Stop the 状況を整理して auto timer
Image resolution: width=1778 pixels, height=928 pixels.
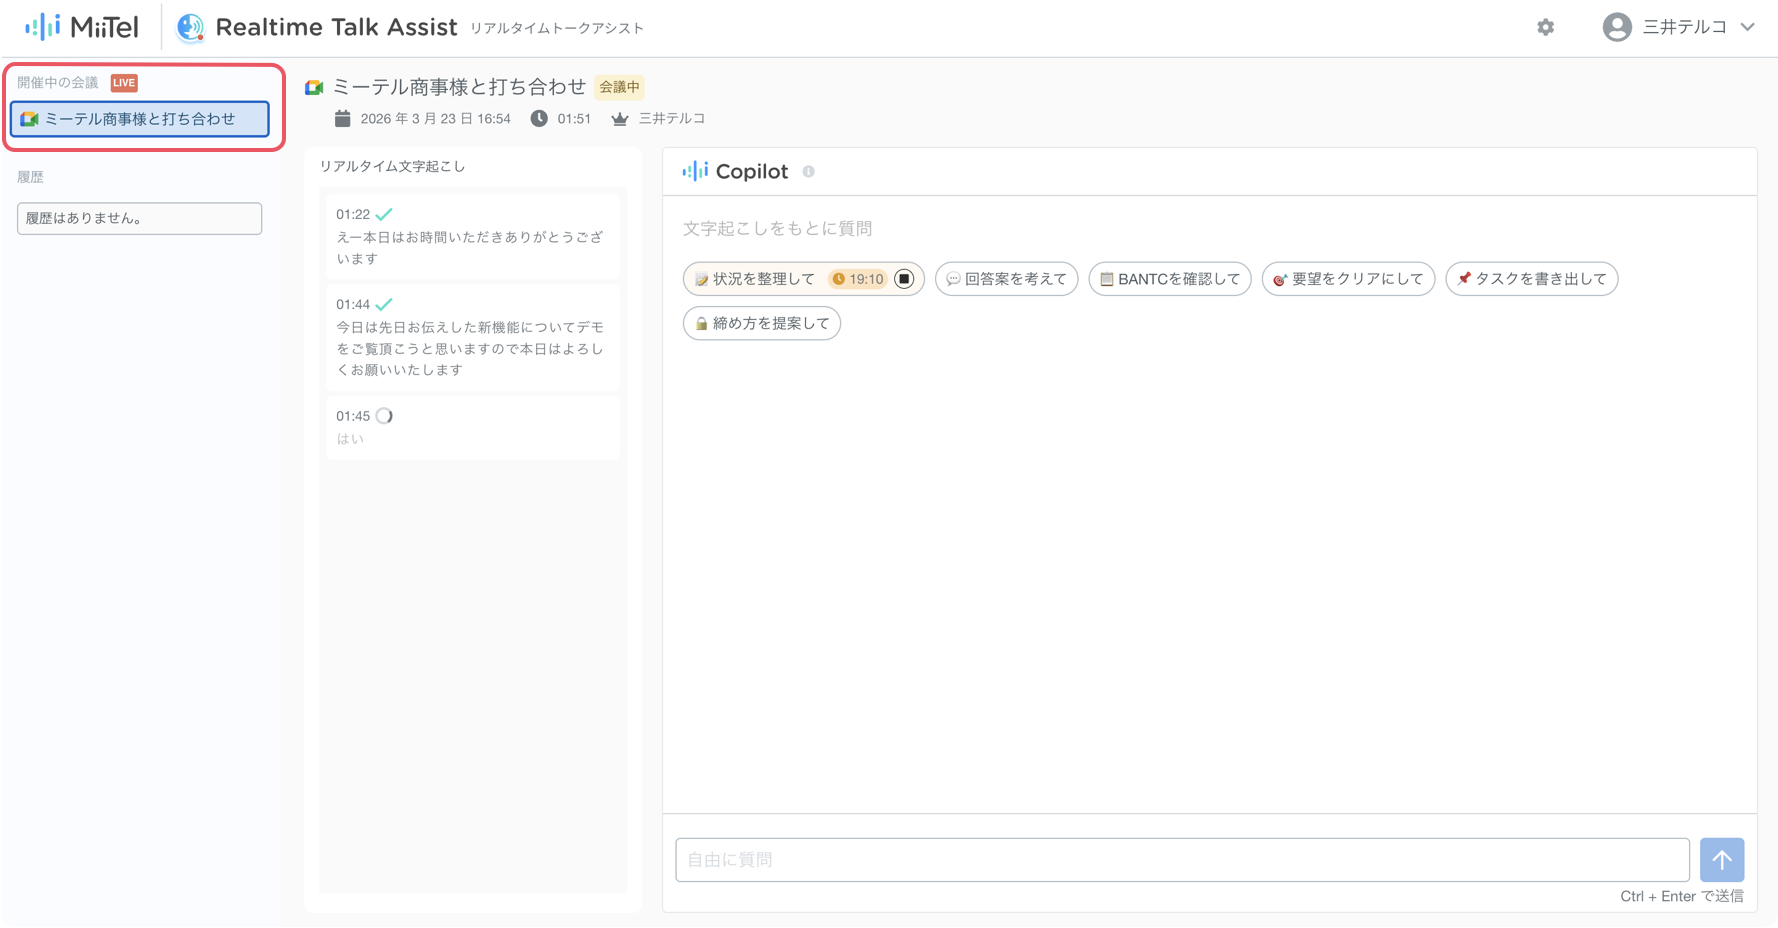(x=904, y=279)
